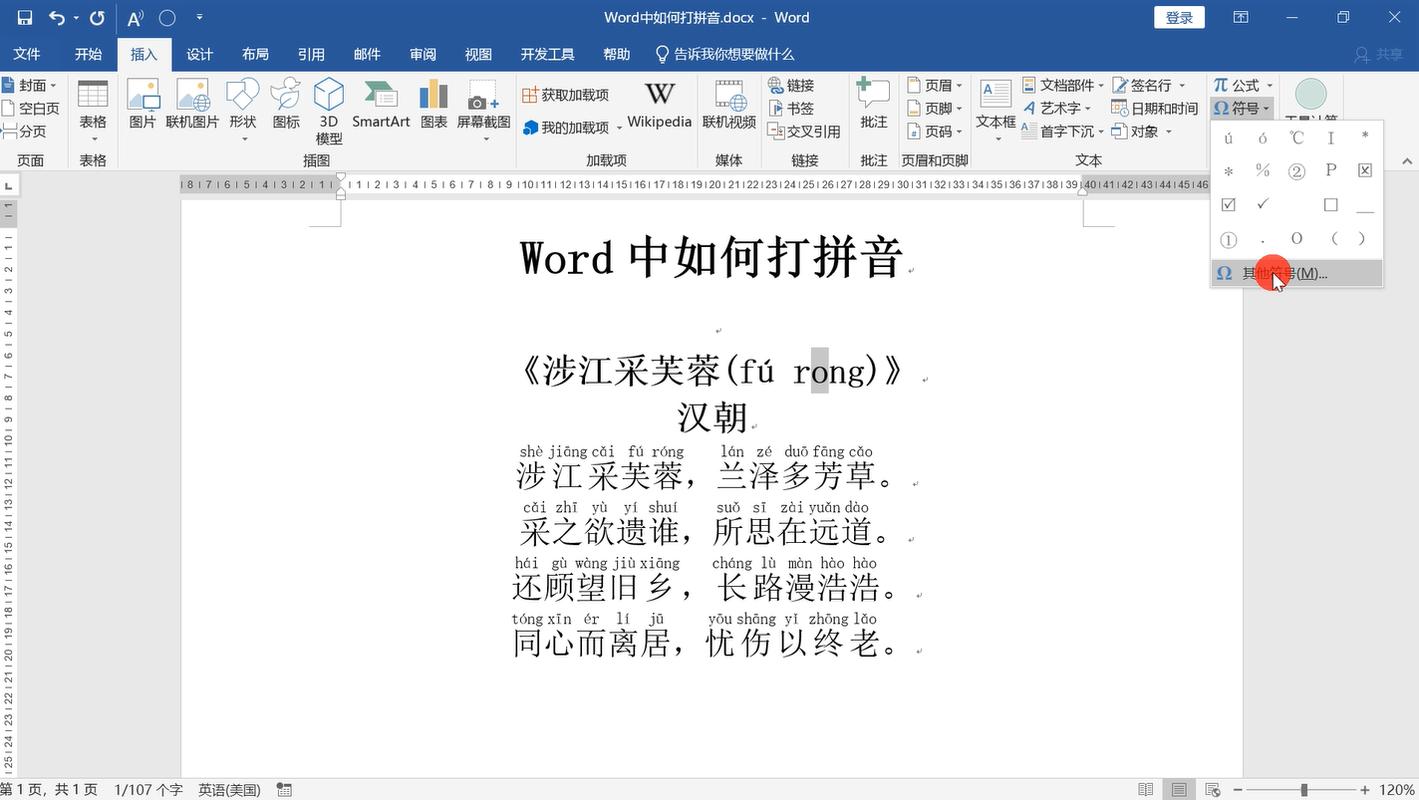Click the 登录 sign-in button

pyautogui.click(x=1180, y=18)
